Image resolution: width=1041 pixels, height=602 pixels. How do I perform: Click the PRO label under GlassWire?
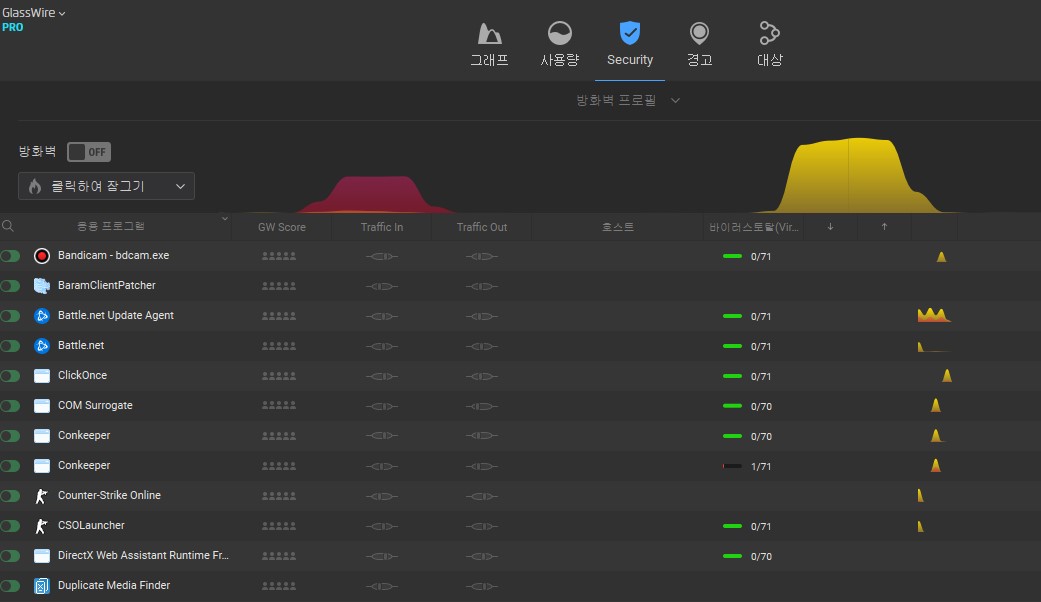13,27
